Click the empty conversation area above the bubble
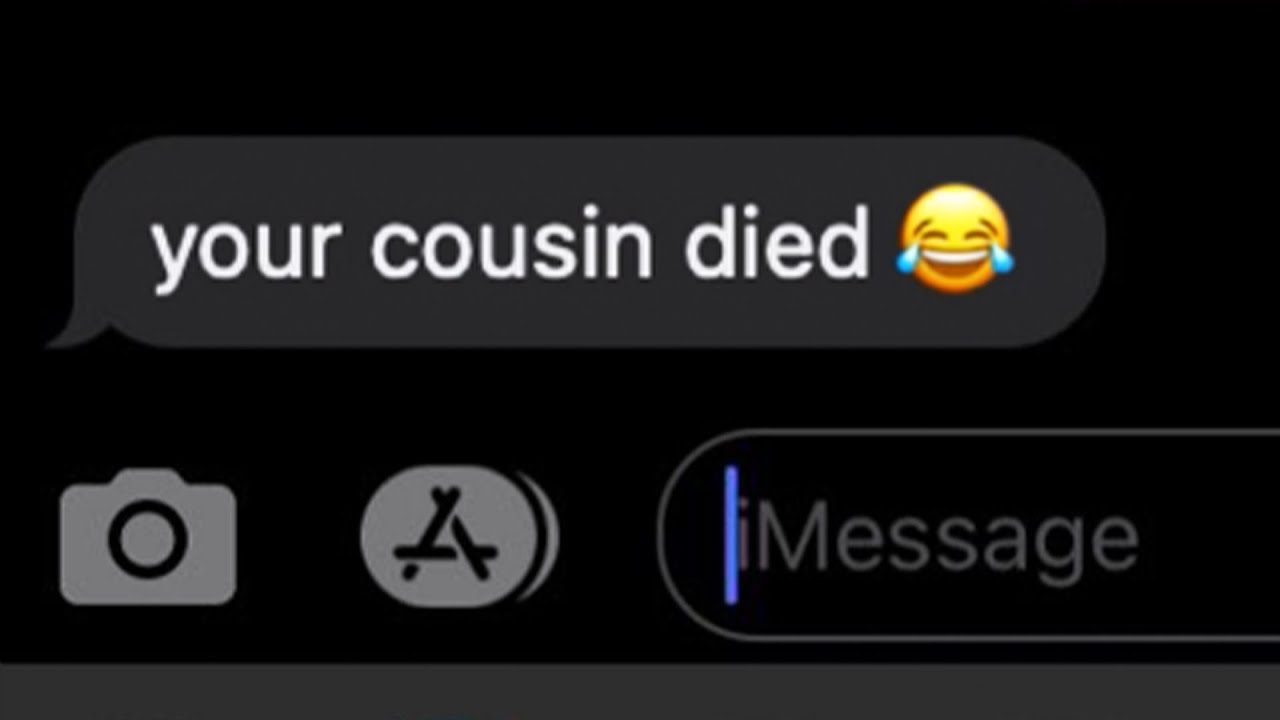Screen dimensions: 1280x720 coord(640,65)
